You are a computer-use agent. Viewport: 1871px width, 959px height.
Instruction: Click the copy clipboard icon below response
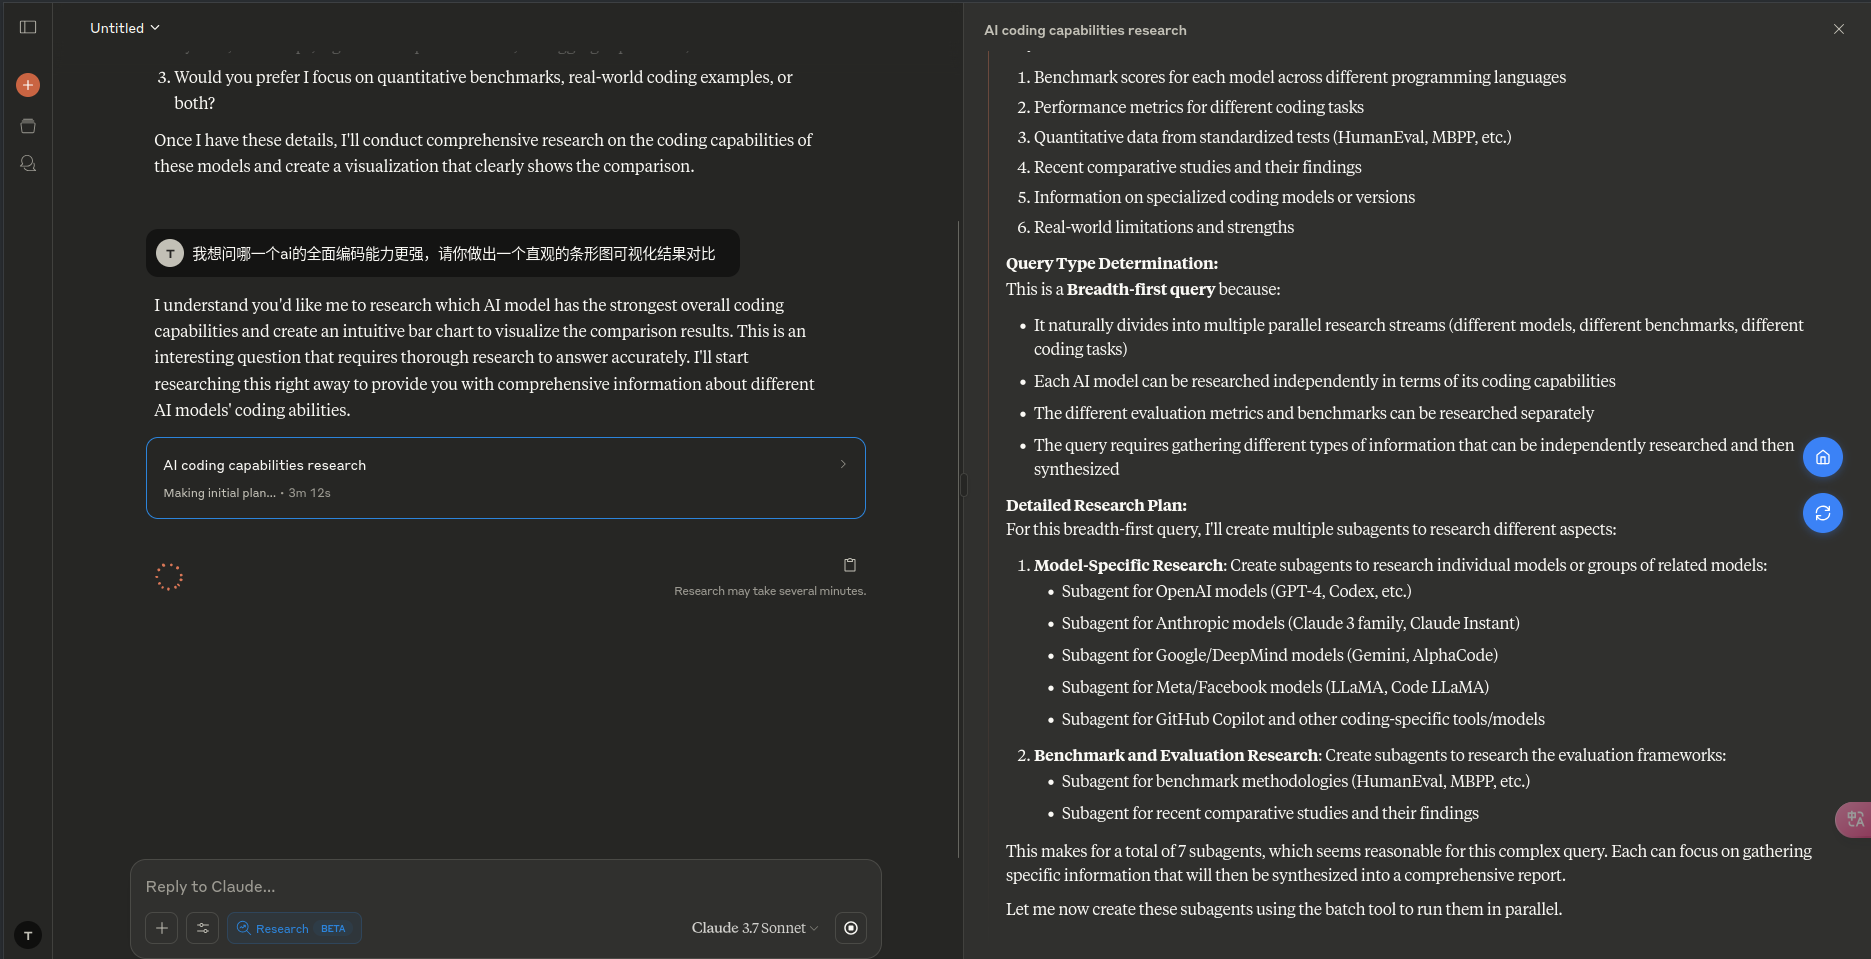(x=850, y=565)
